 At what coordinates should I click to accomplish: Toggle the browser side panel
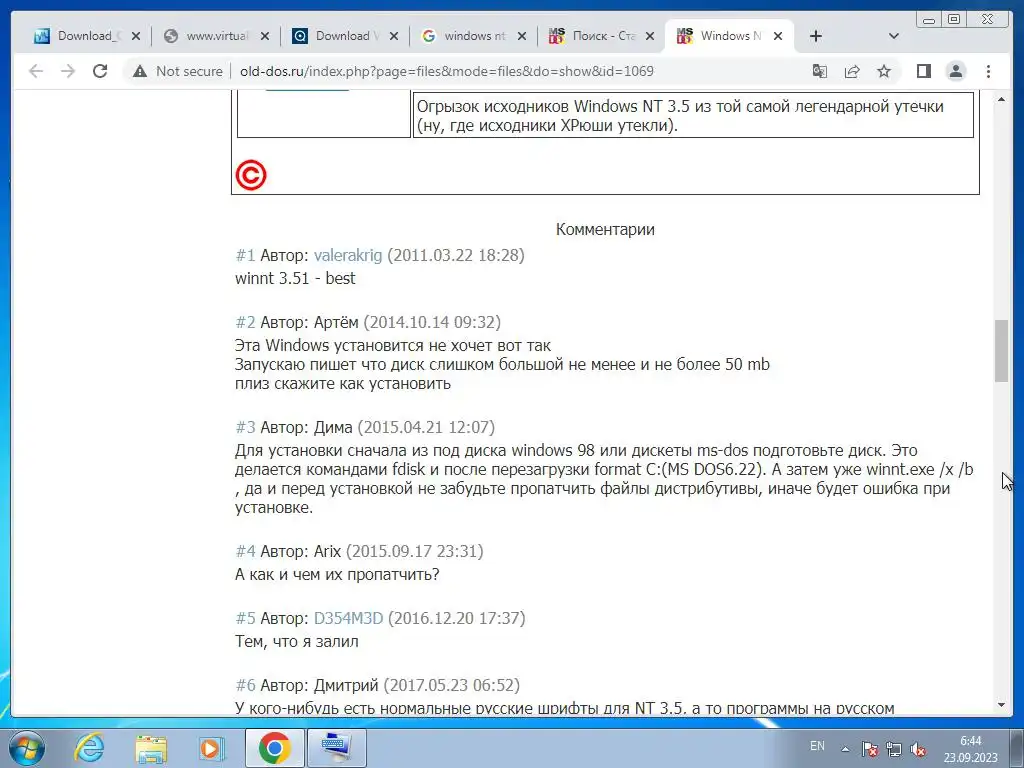tap(923, 71)
